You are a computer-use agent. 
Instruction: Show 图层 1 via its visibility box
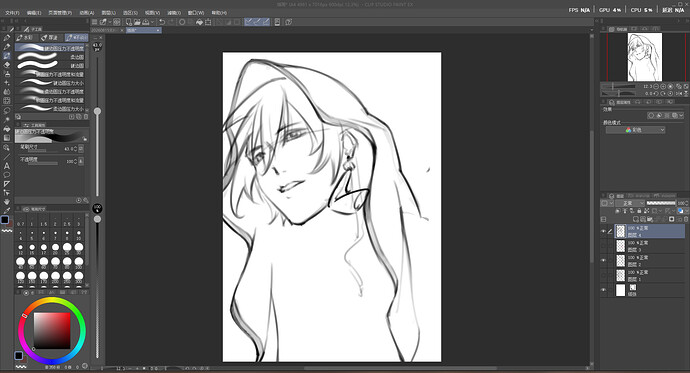tap(603, 275)
